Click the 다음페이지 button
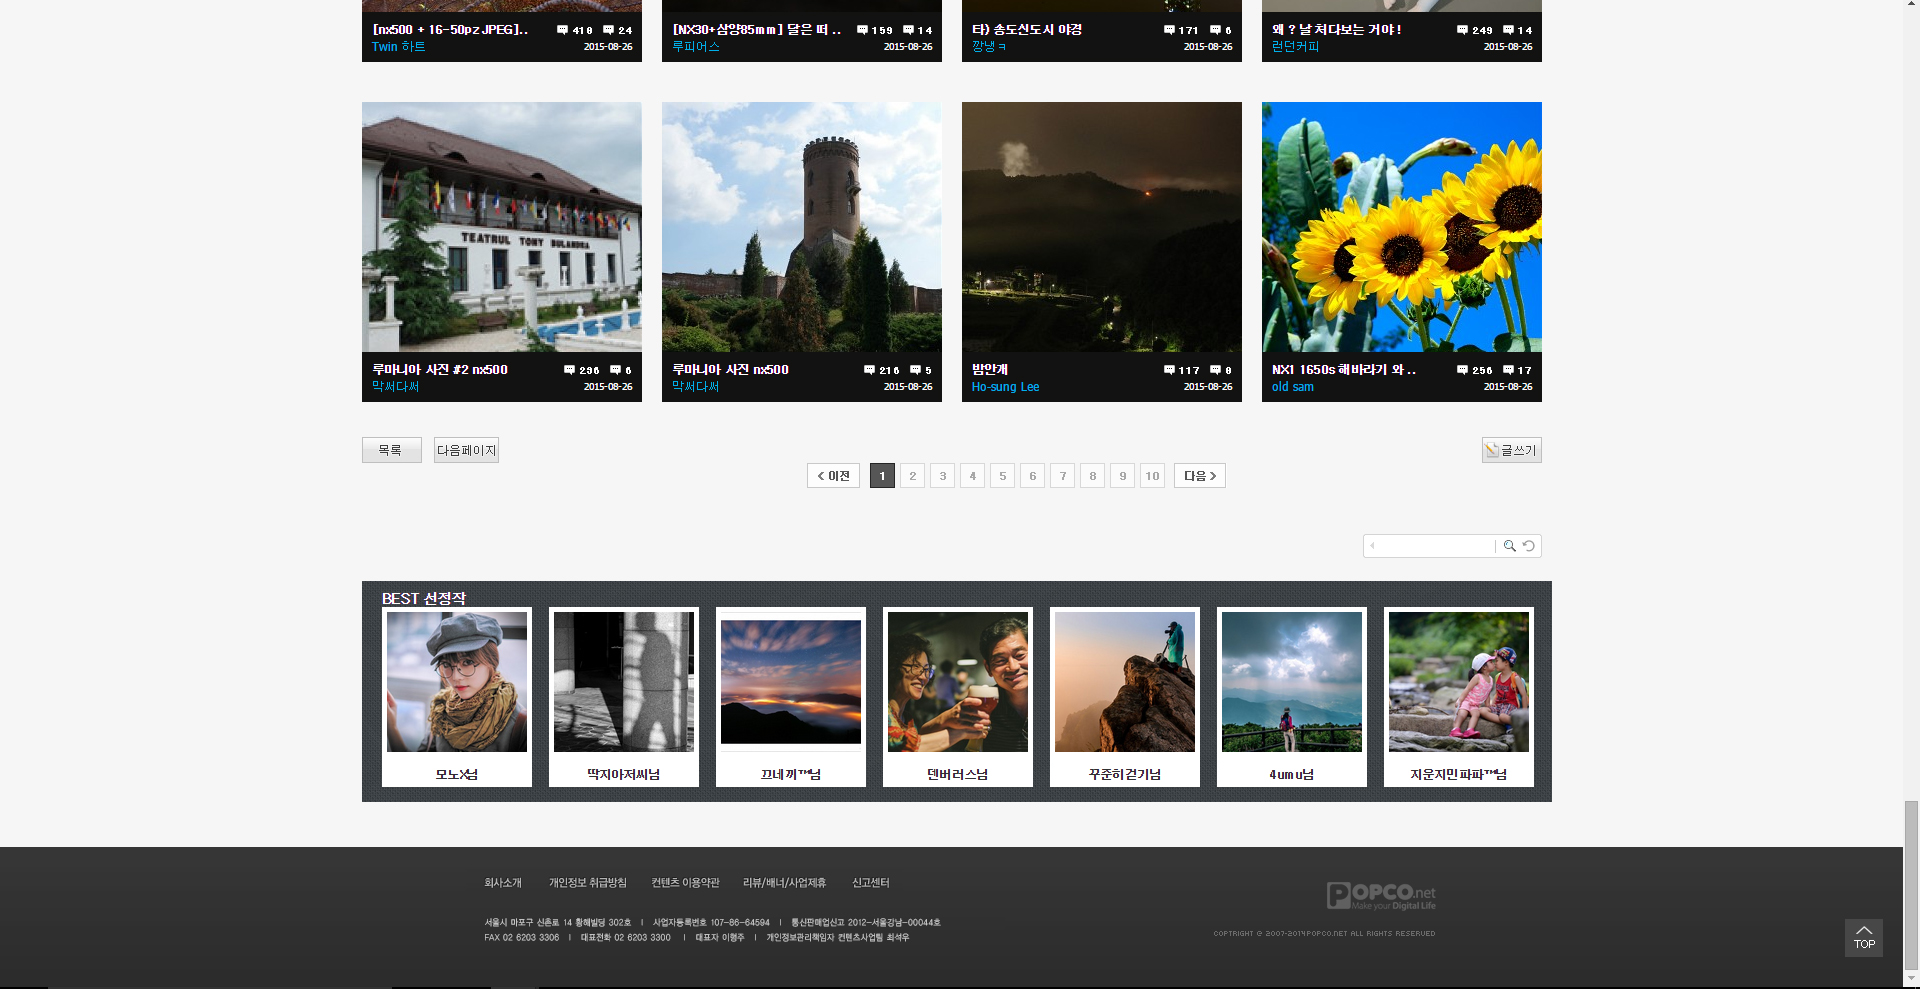This screenshot has width=1920, height=989. pos(466,450)
